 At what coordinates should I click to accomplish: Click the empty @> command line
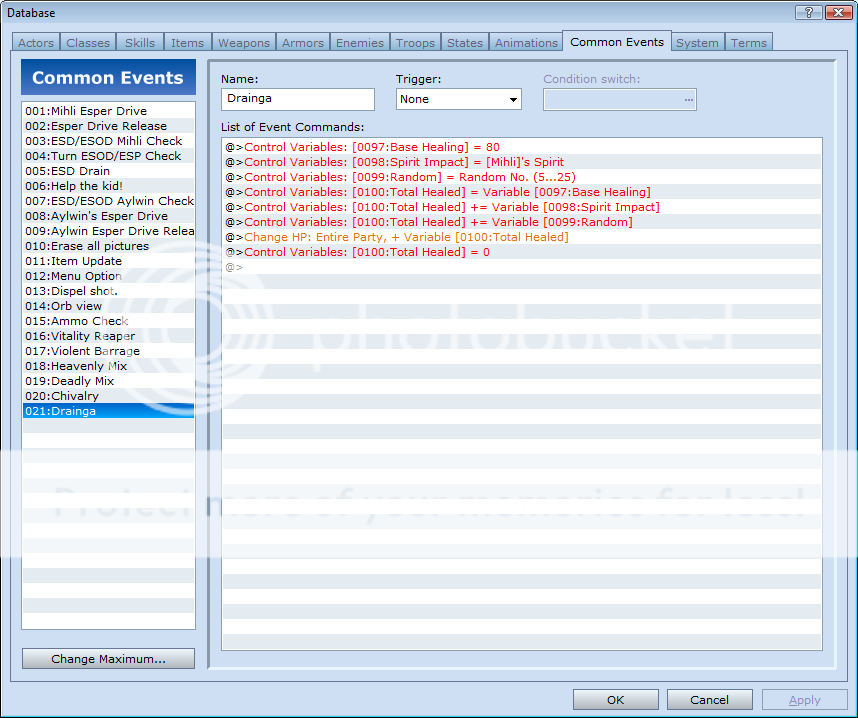(x=235, y=267)
